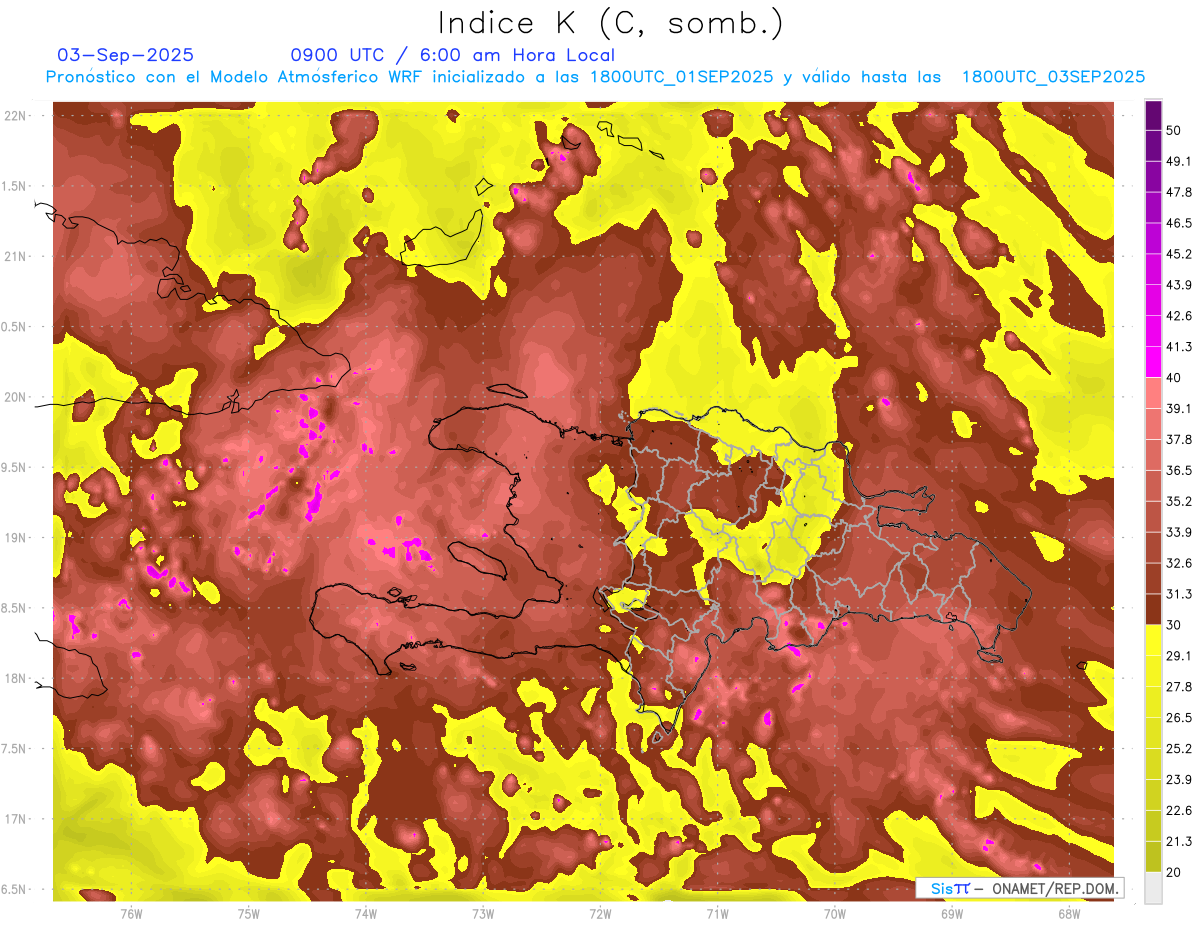Click the "Indice K (C, somb.)" title
Screen dimensions: 1200x927
point(610,22)
